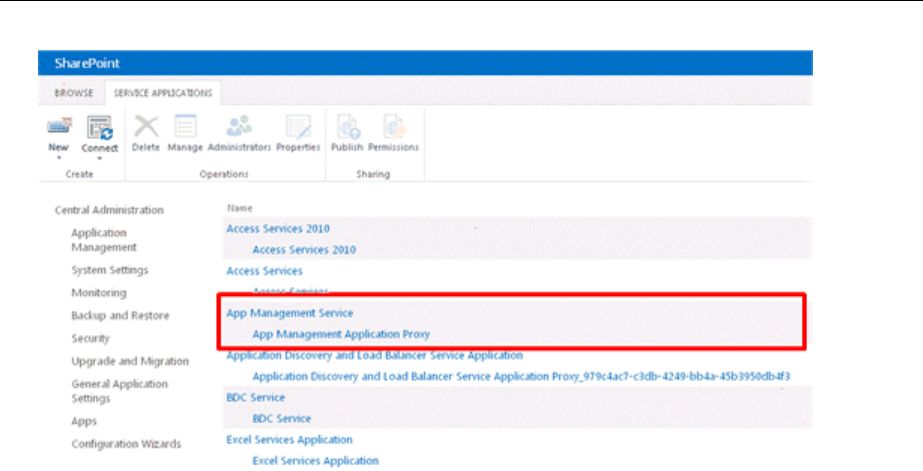Click the Delete X icon

(x=146, y=126)
